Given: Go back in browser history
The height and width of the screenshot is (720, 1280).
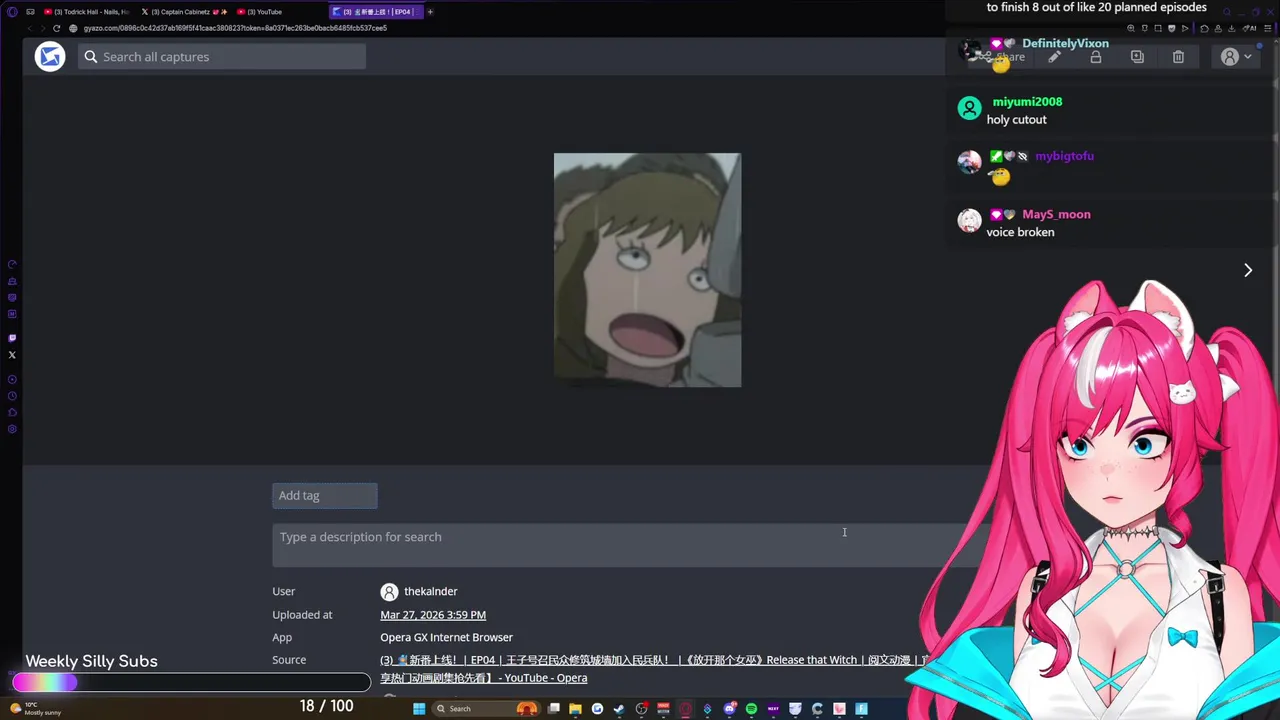Looking at the screenshot, I should [x=29, y=28].
